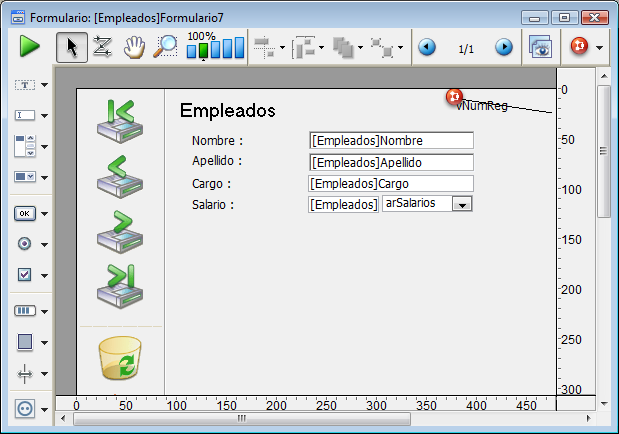Open alignment tool dropdown arrow
The height and width of the screenshot is (434, 619).
[x=282, y=48]
